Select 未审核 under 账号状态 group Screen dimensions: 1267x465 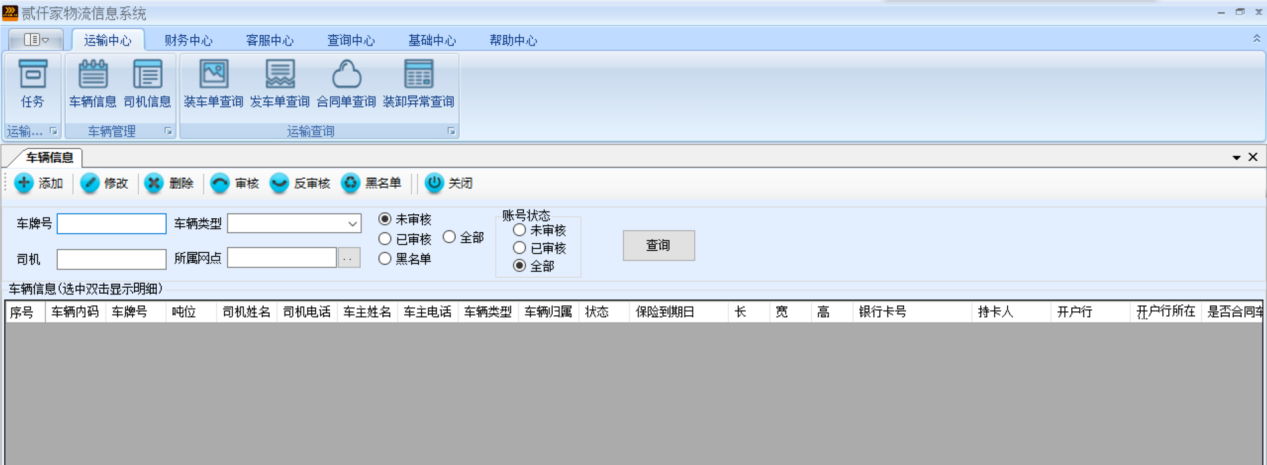[x=519, y=230]
